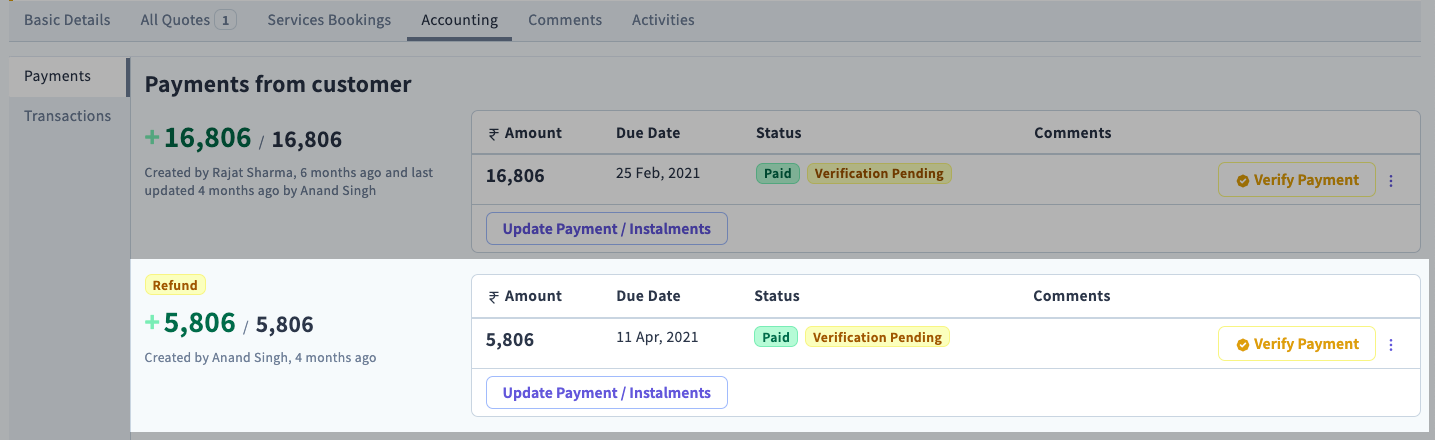This screenshot has height=440, width=1435.
Task: Select Payments in the left sidebar
Action: click(57, 76)
